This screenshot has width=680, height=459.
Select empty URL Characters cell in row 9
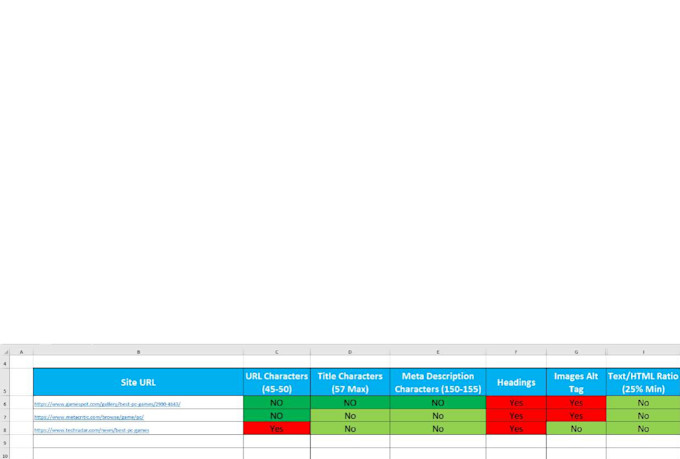(x=277, y=442)
